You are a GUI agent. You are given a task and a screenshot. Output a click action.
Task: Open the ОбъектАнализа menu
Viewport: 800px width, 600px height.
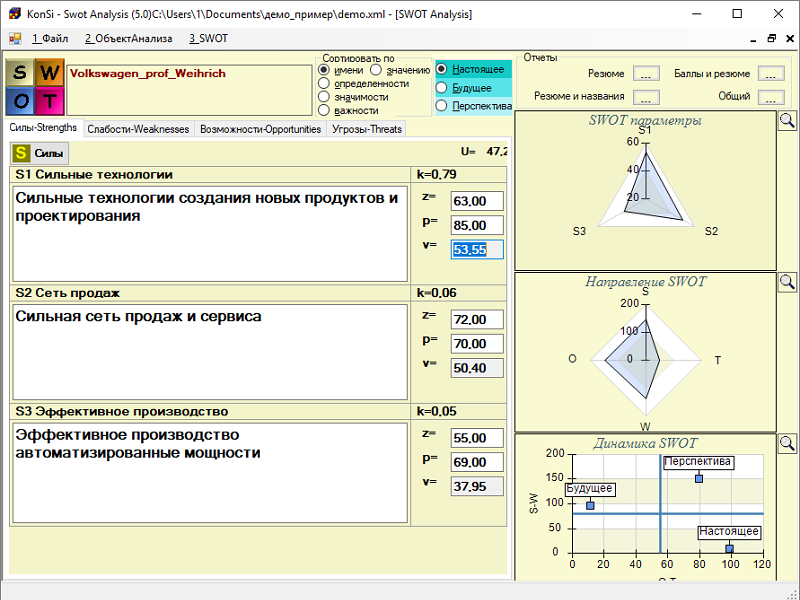[x=128, y=38]
